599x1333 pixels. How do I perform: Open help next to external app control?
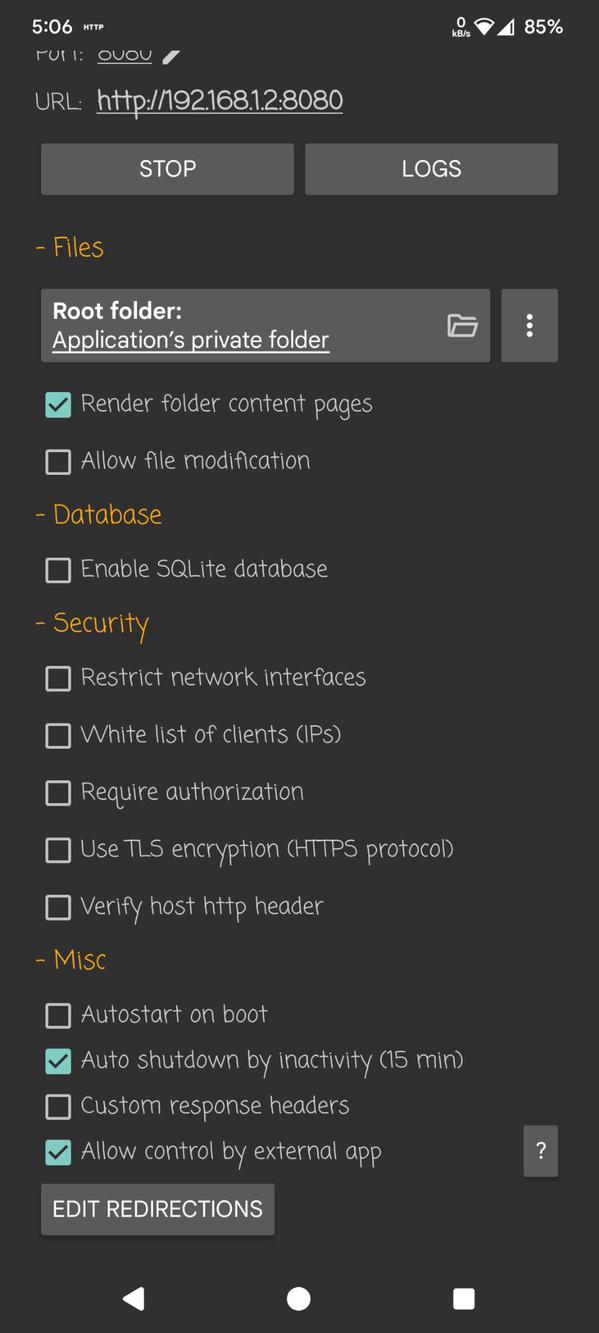540,1151
